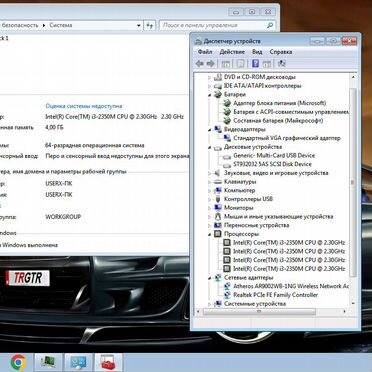Click icon of Батарея с ACPI-совместимым управлением
372x372 pixels.
[227, 112]
